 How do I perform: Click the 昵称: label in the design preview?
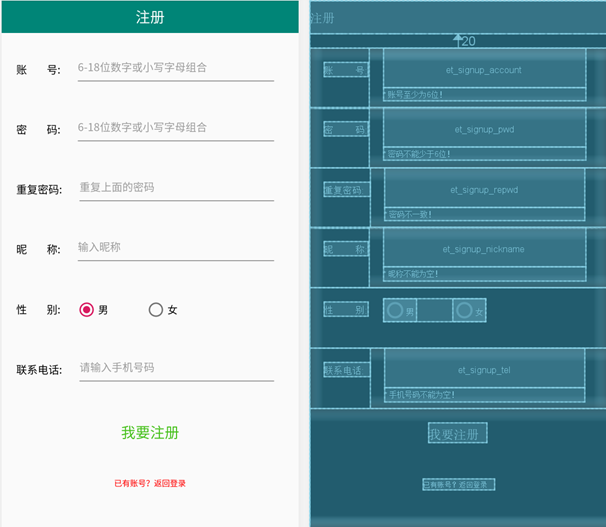(x=38, y=250)
